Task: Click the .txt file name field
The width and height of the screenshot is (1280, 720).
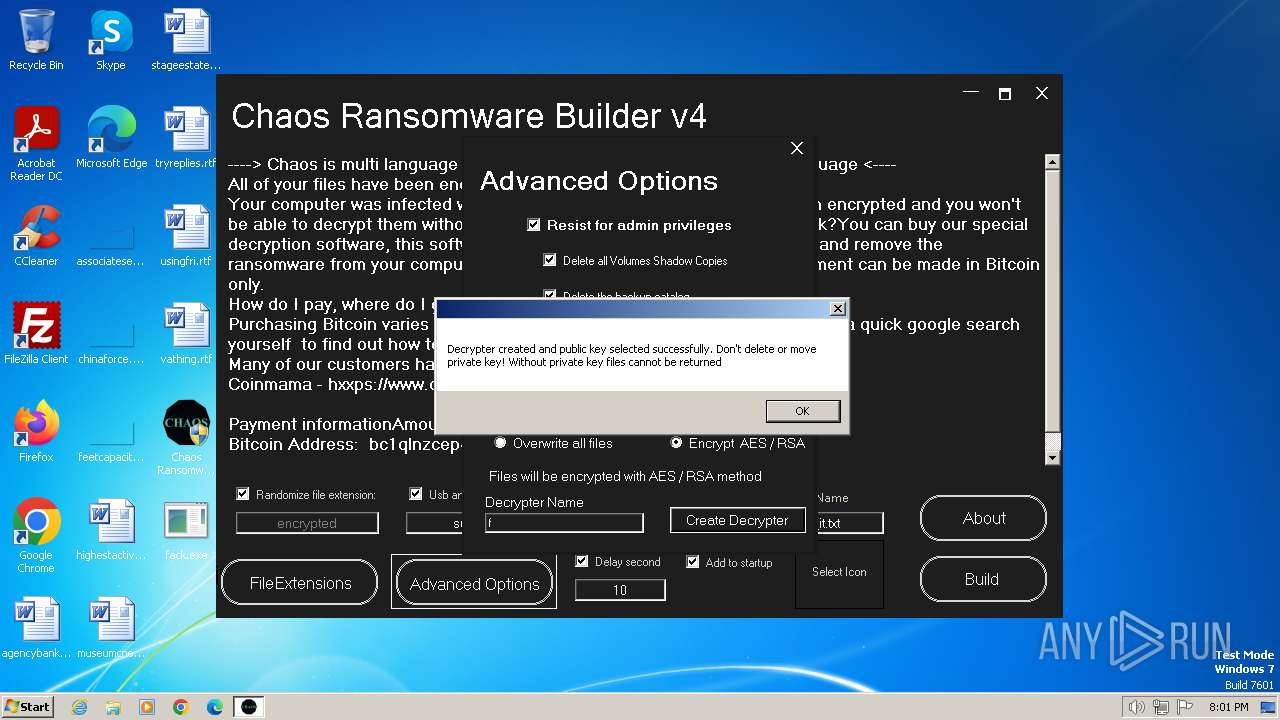Action: click(850, 522)
